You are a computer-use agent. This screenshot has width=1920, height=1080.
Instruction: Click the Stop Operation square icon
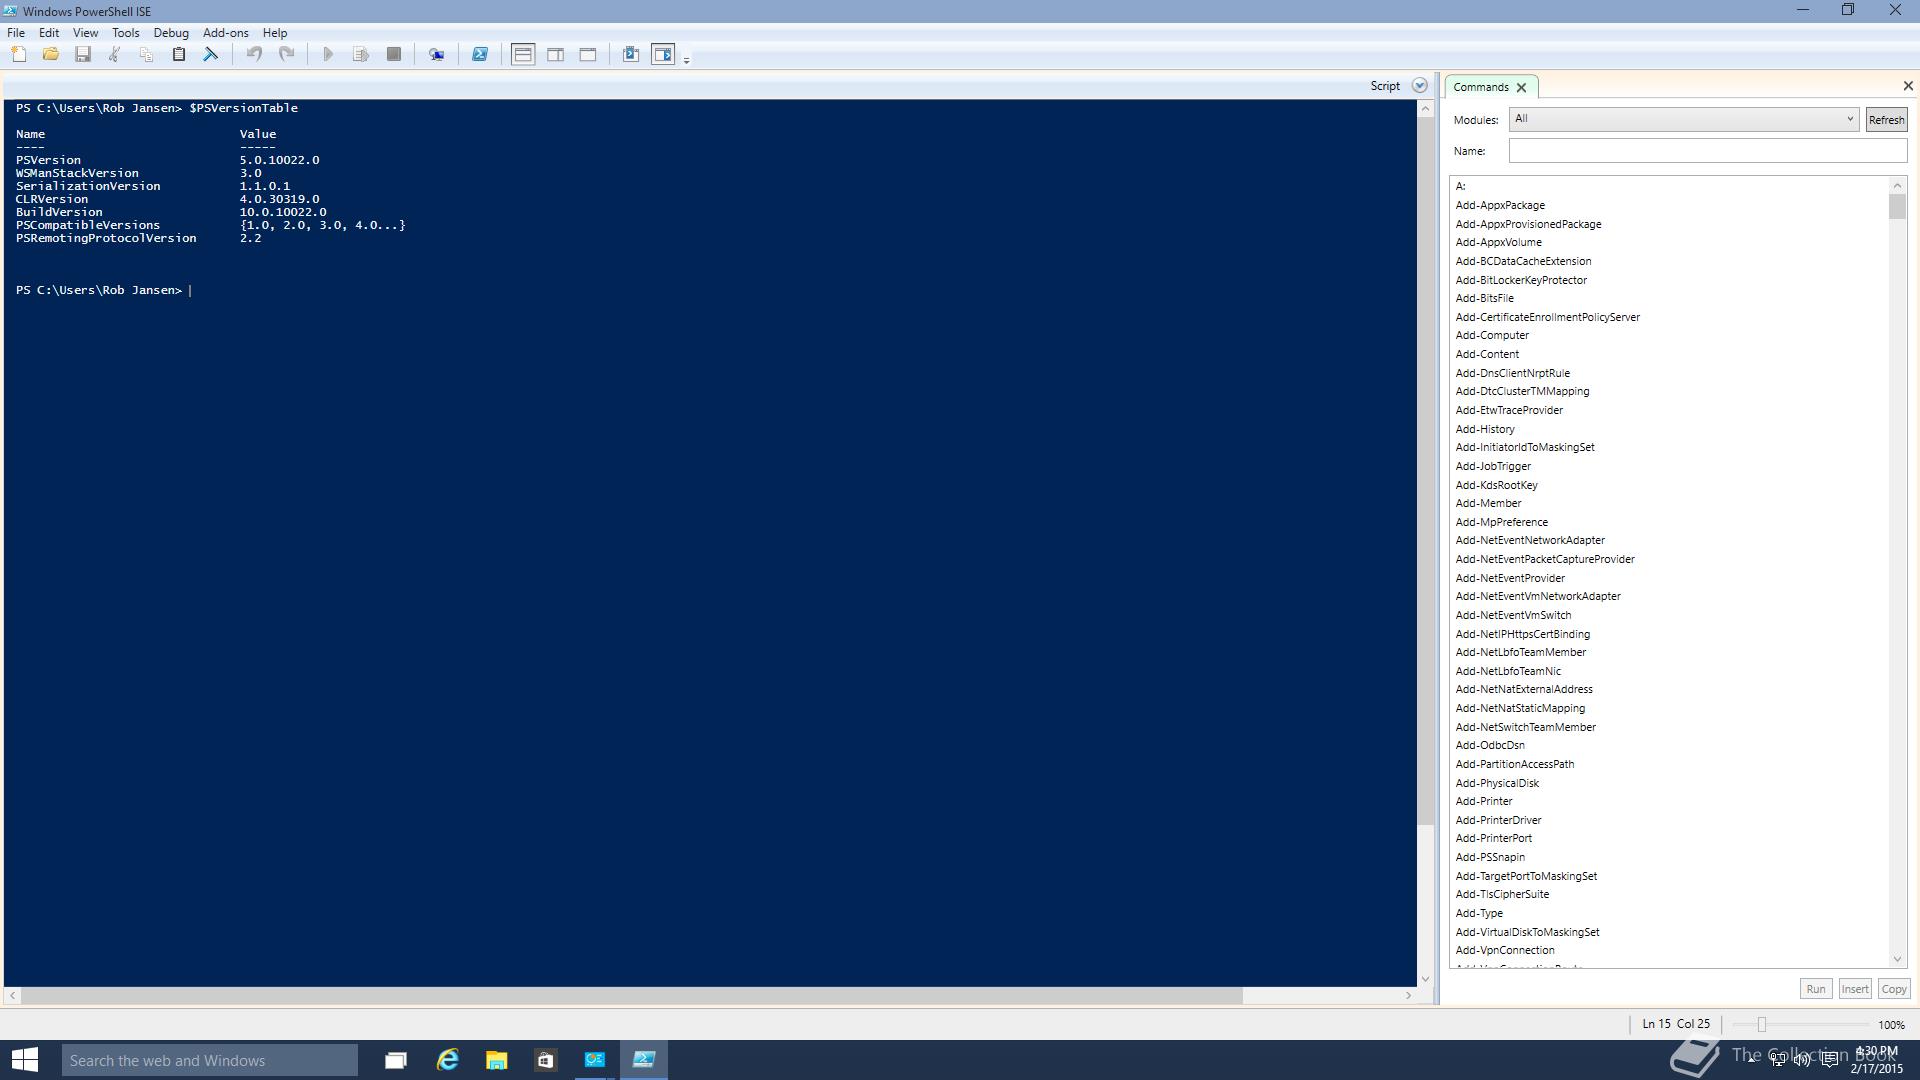click(394, 55)
